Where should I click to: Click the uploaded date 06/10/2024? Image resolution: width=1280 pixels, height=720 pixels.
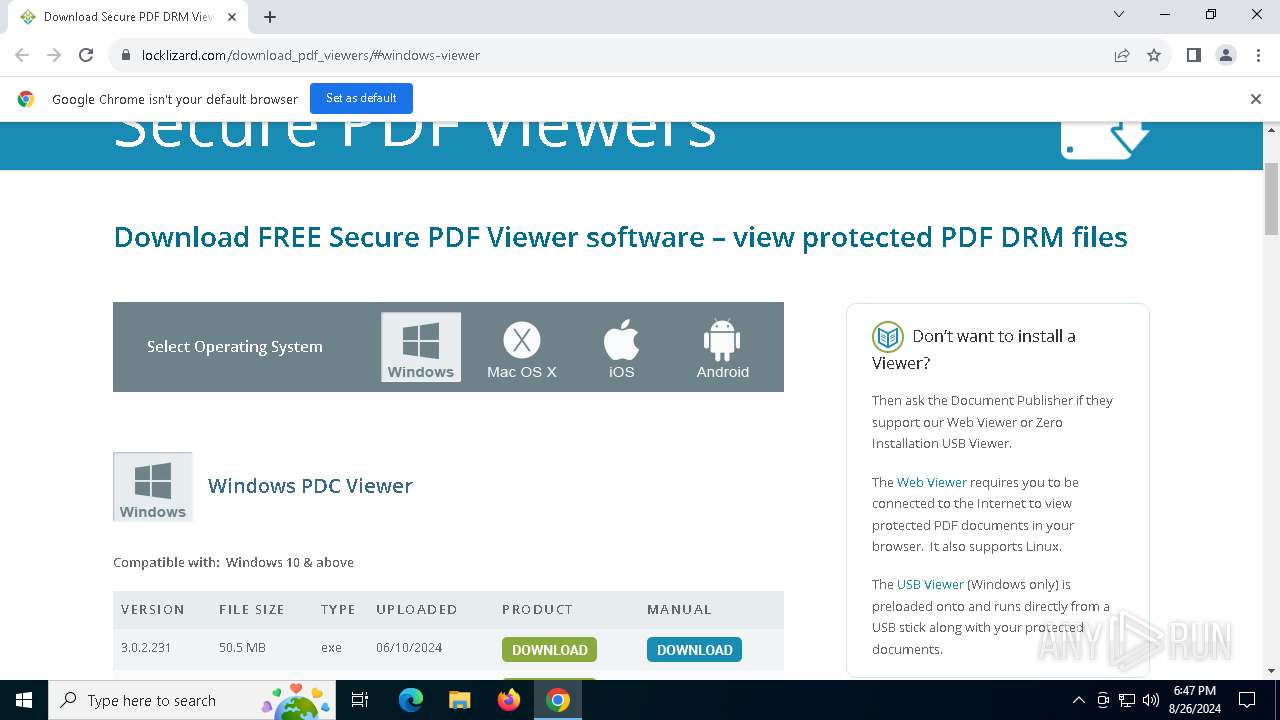(409, 648)
